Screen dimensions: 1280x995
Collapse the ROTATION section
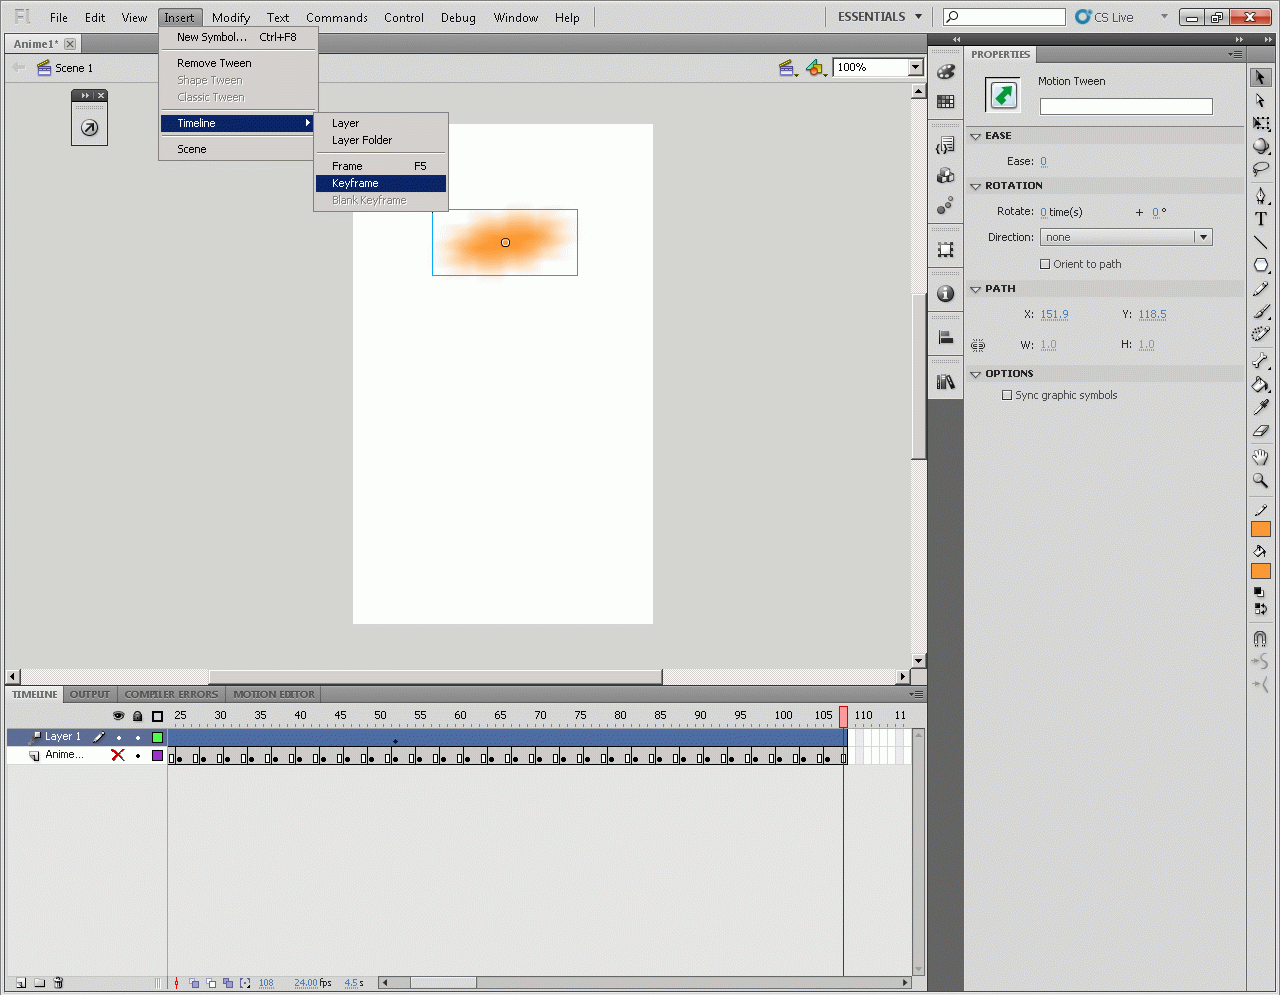976,186
